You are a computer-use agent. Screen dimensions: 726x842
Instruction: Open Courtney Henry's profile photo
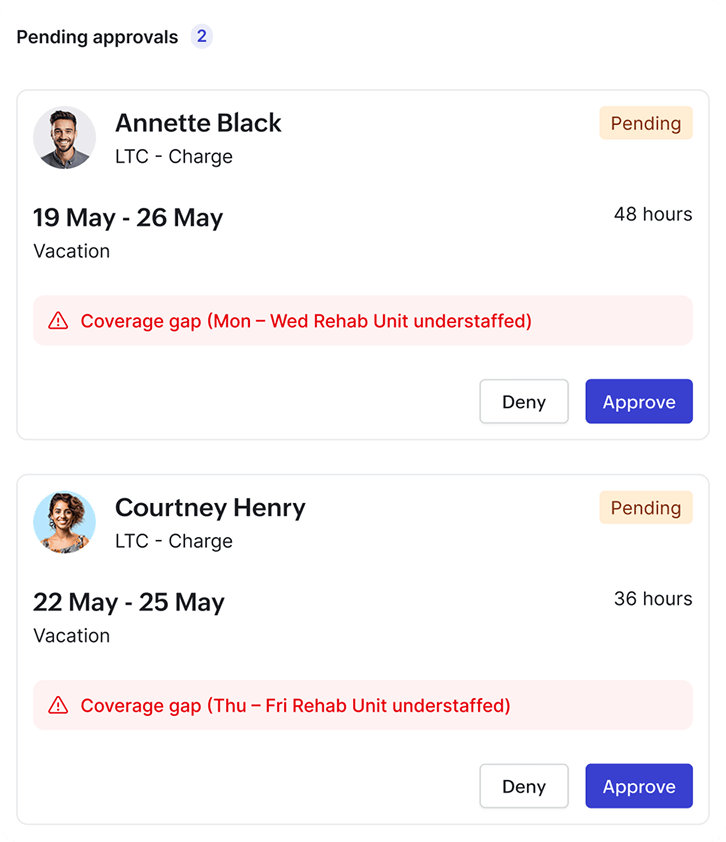64,522
